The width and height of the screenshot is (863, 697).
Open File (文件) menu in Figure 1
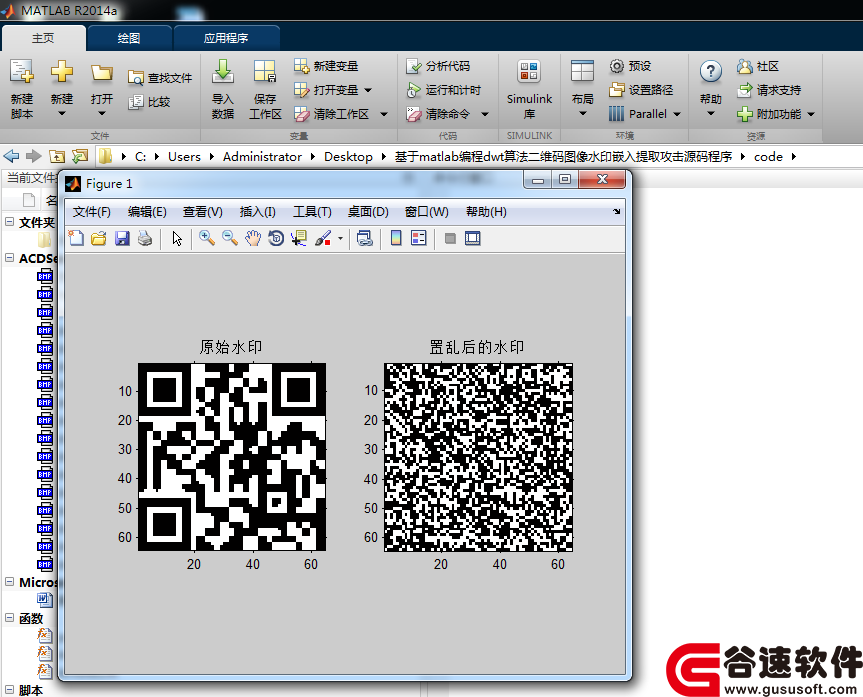click(x=91, y=212)
